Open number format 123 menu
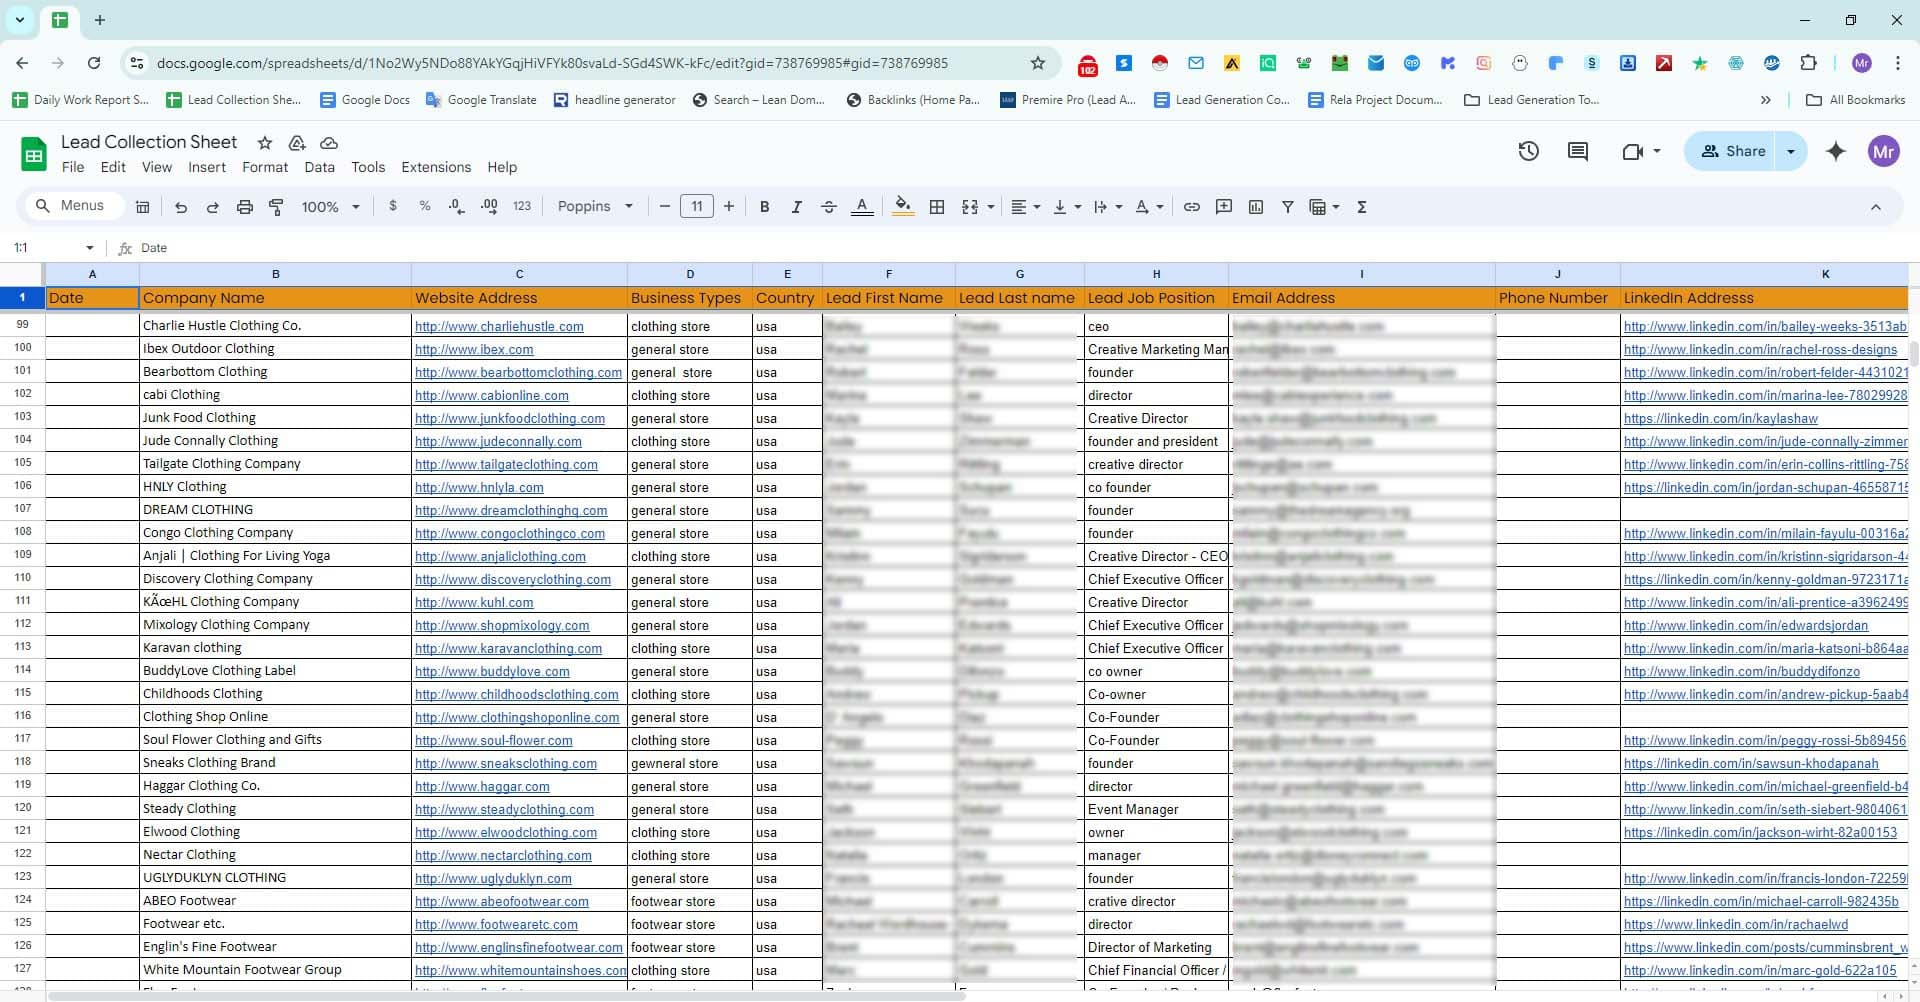Viewport: 1920px width, 1002px height. 522,206
